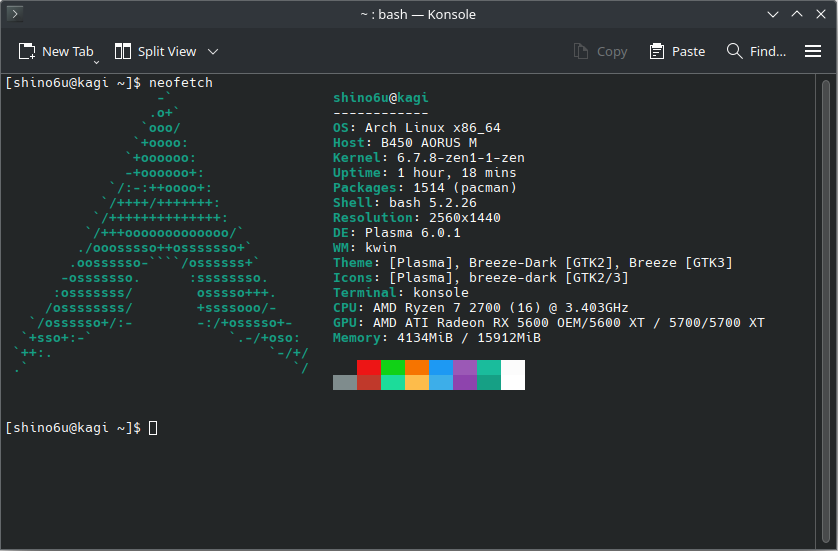
Task: Click the 'shino6u@kagi' neofetch title
Action: coord(381,98)
